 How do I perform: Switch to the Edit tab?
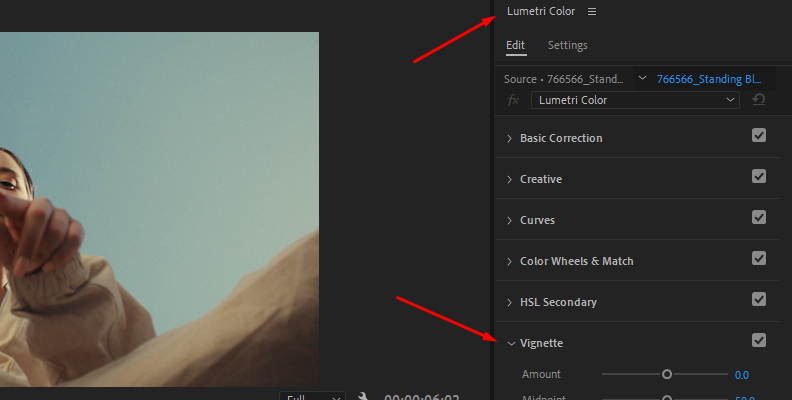(x=515, y=45)
